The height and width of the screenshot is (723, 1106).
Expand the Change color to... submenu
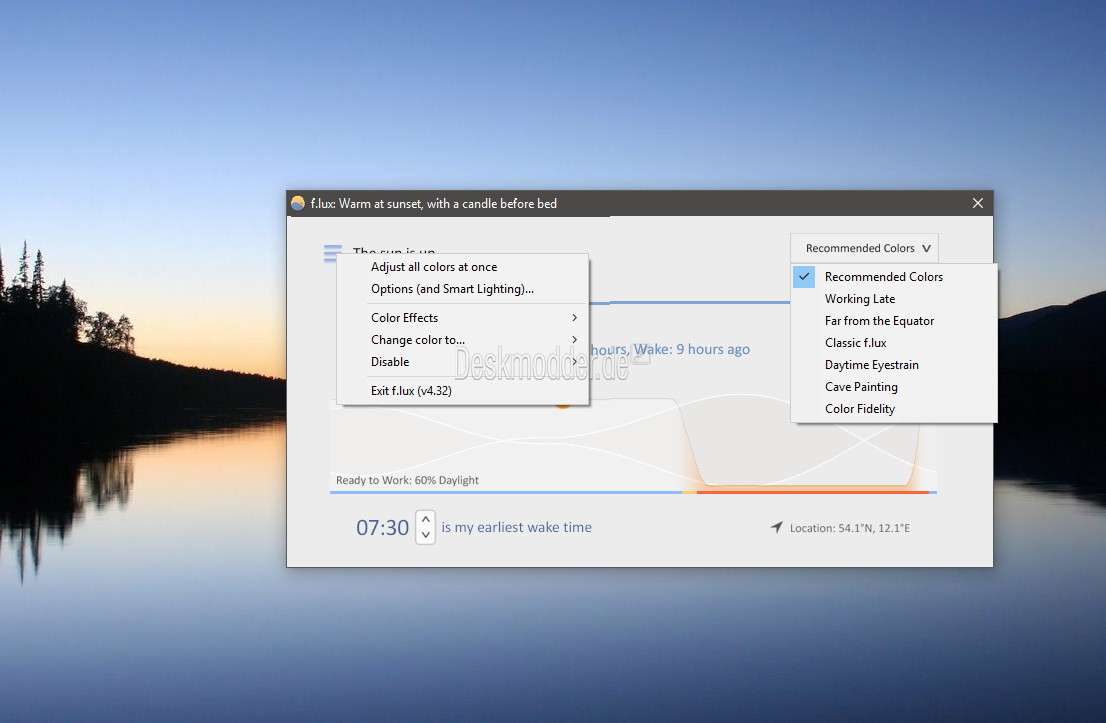click(463, 339)
